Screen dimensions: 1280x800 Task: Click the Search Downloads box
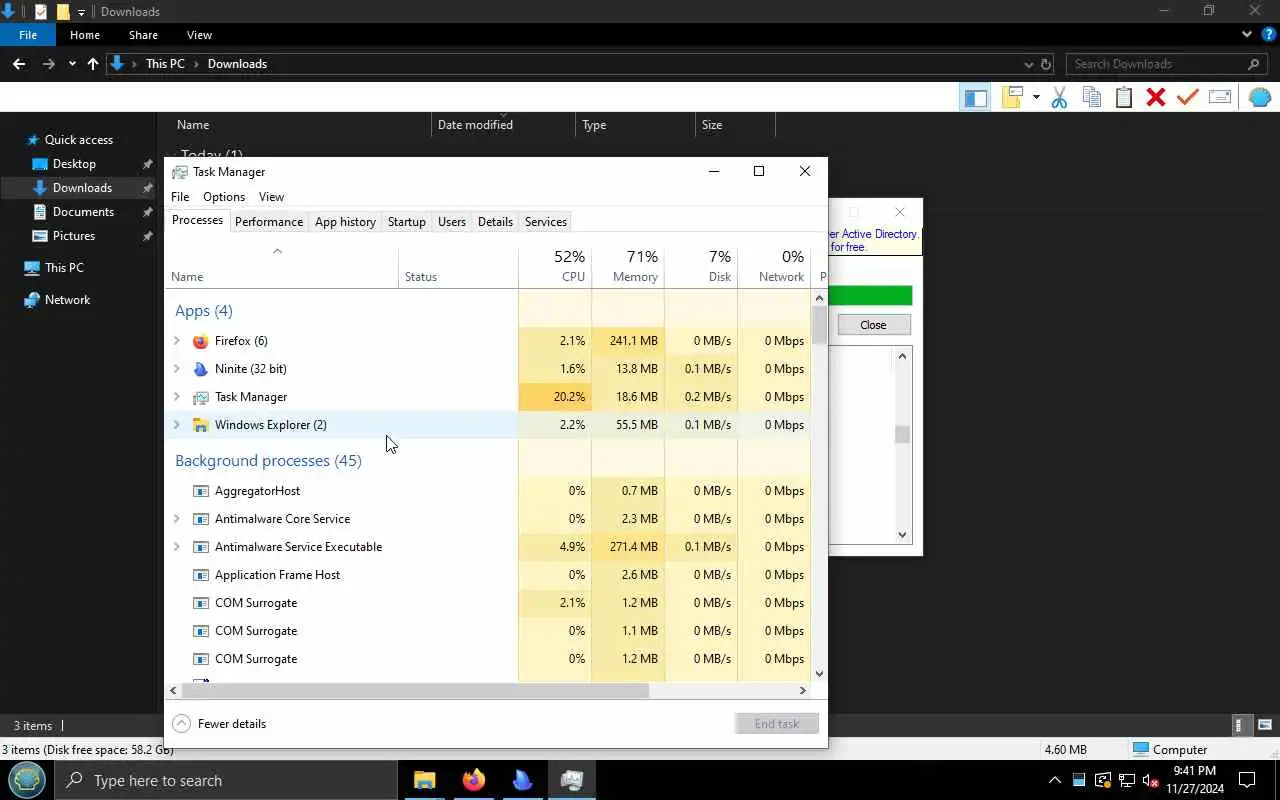click(x=1167, y=64)
